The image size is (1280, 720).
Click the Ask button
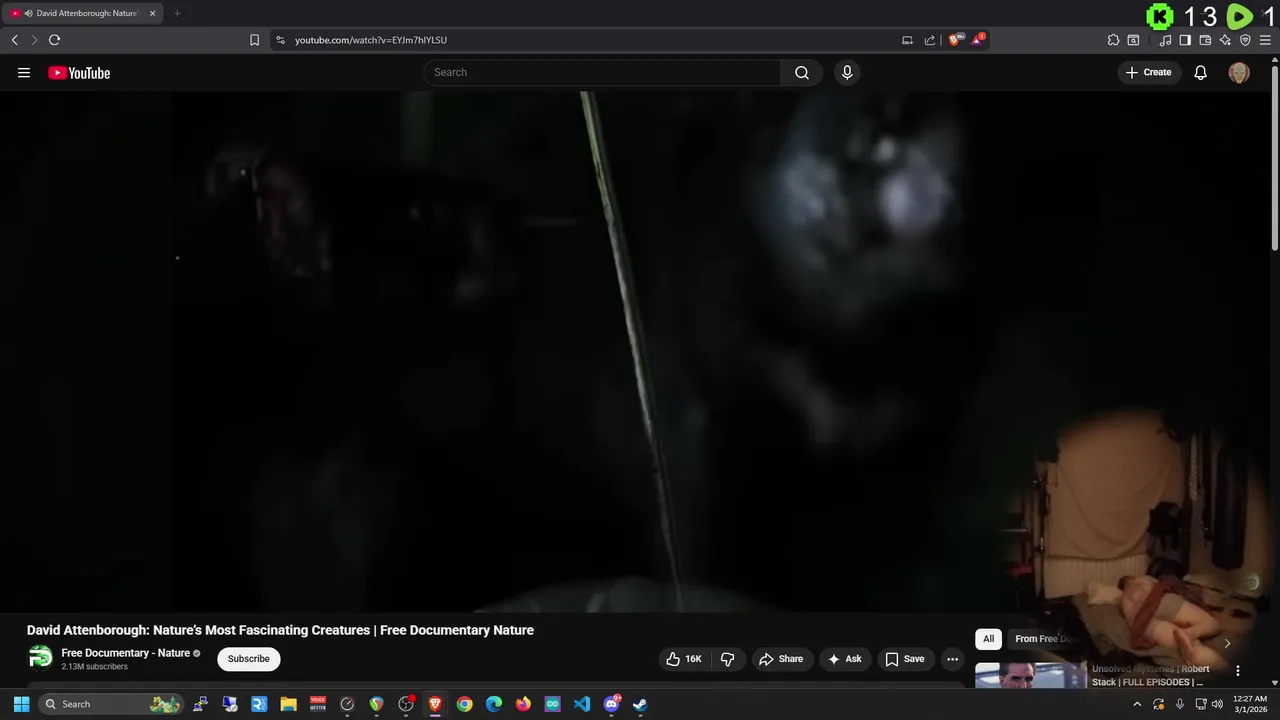click(844, 659)
